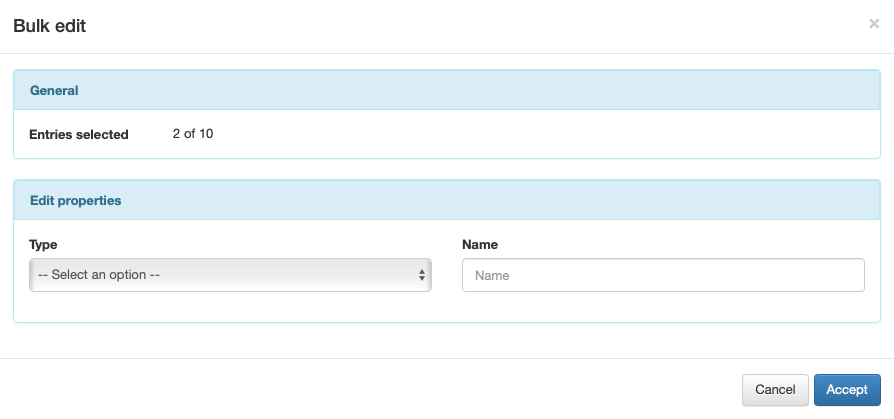This screenshot has height=419, width=894.
Task: Expand the "-- Select an option --" combo box
Action: pos(230,275)
